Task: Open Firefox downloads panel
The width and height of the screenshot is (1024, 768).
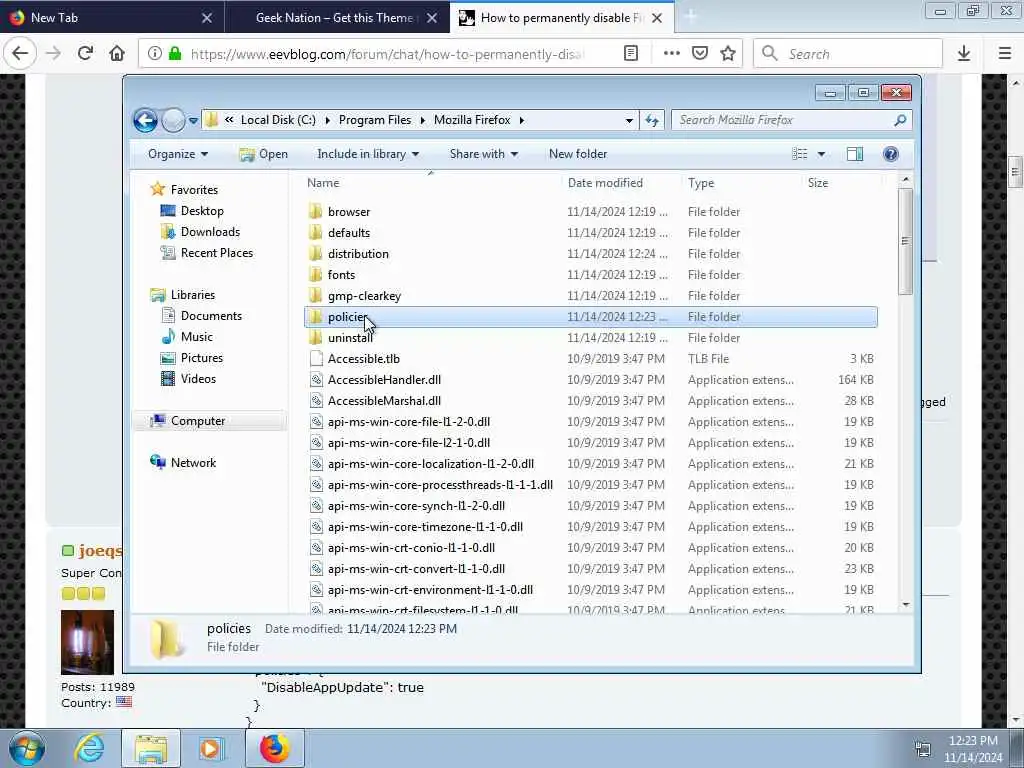Action: (x=964, y=54)
